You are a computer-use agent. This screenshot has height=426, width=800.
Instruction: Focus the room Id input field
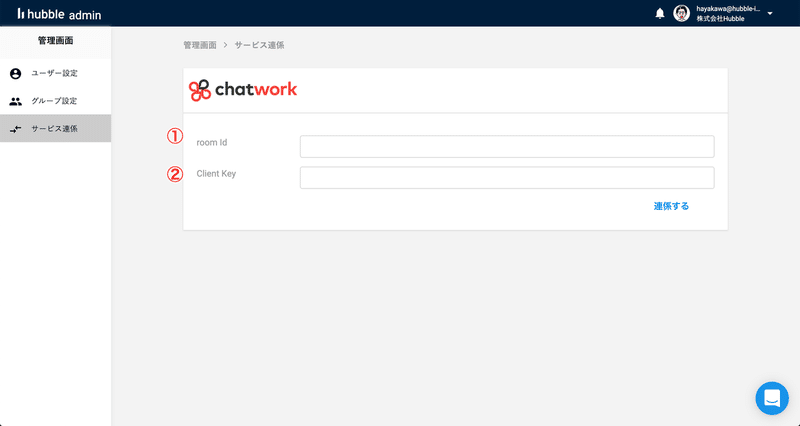pos(507,147)
